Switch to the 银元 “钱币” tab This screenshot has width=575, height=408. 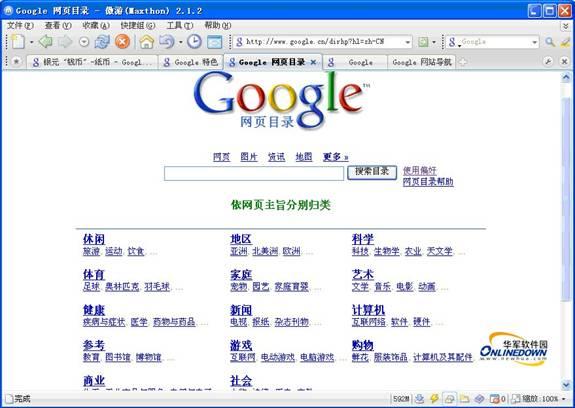[93, 62]
